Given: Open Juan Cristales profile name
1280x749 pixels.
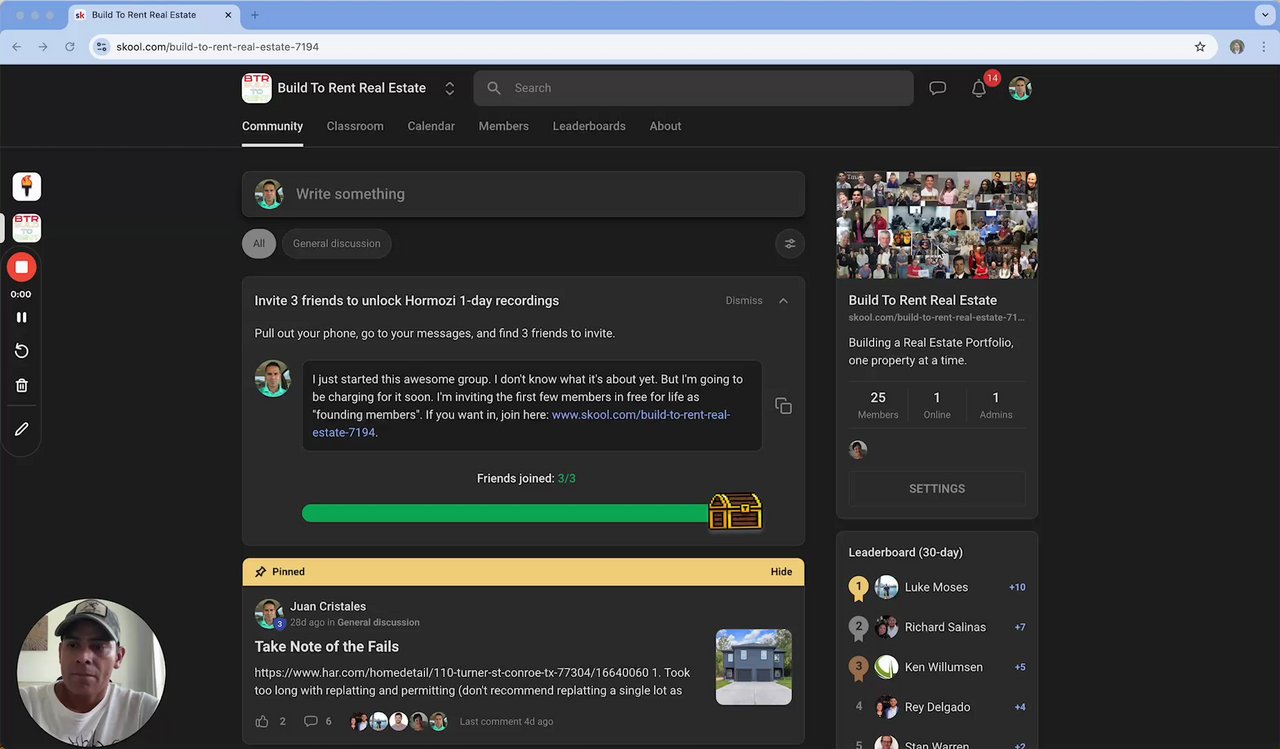Looking at the screenshot, I should coord(328,606).
